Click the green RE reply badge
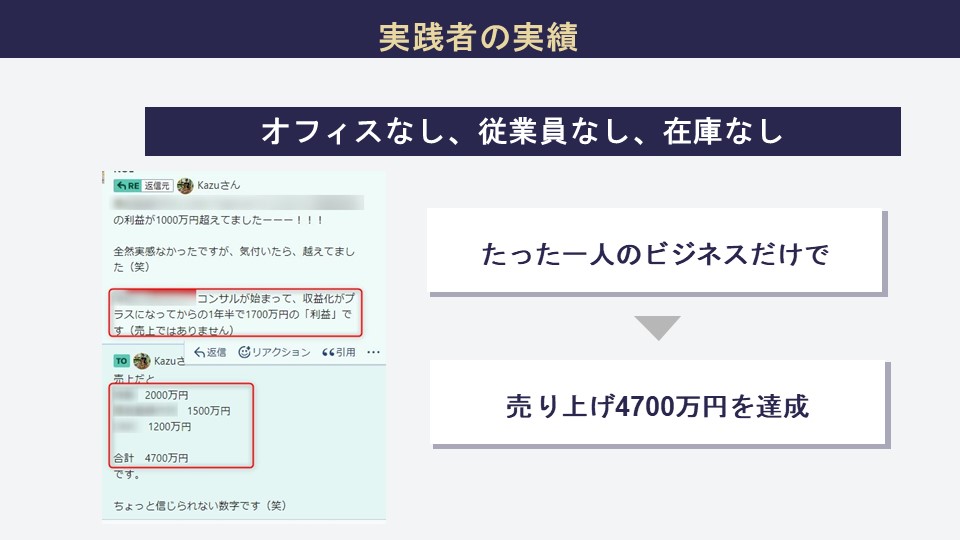Image resolution: width=960 pixels, height=540 pixels. [127, 185]
